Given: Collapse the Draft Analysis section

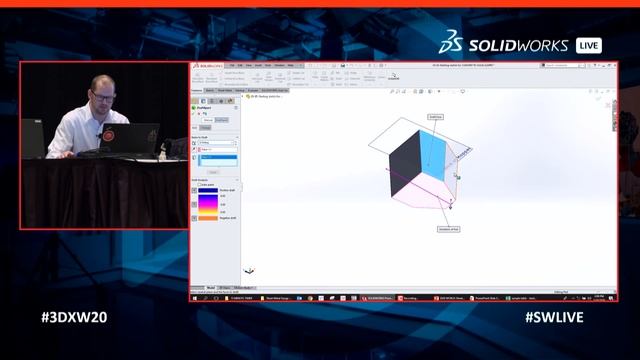Looking at the screenshot, I should (x=237, y=180).
